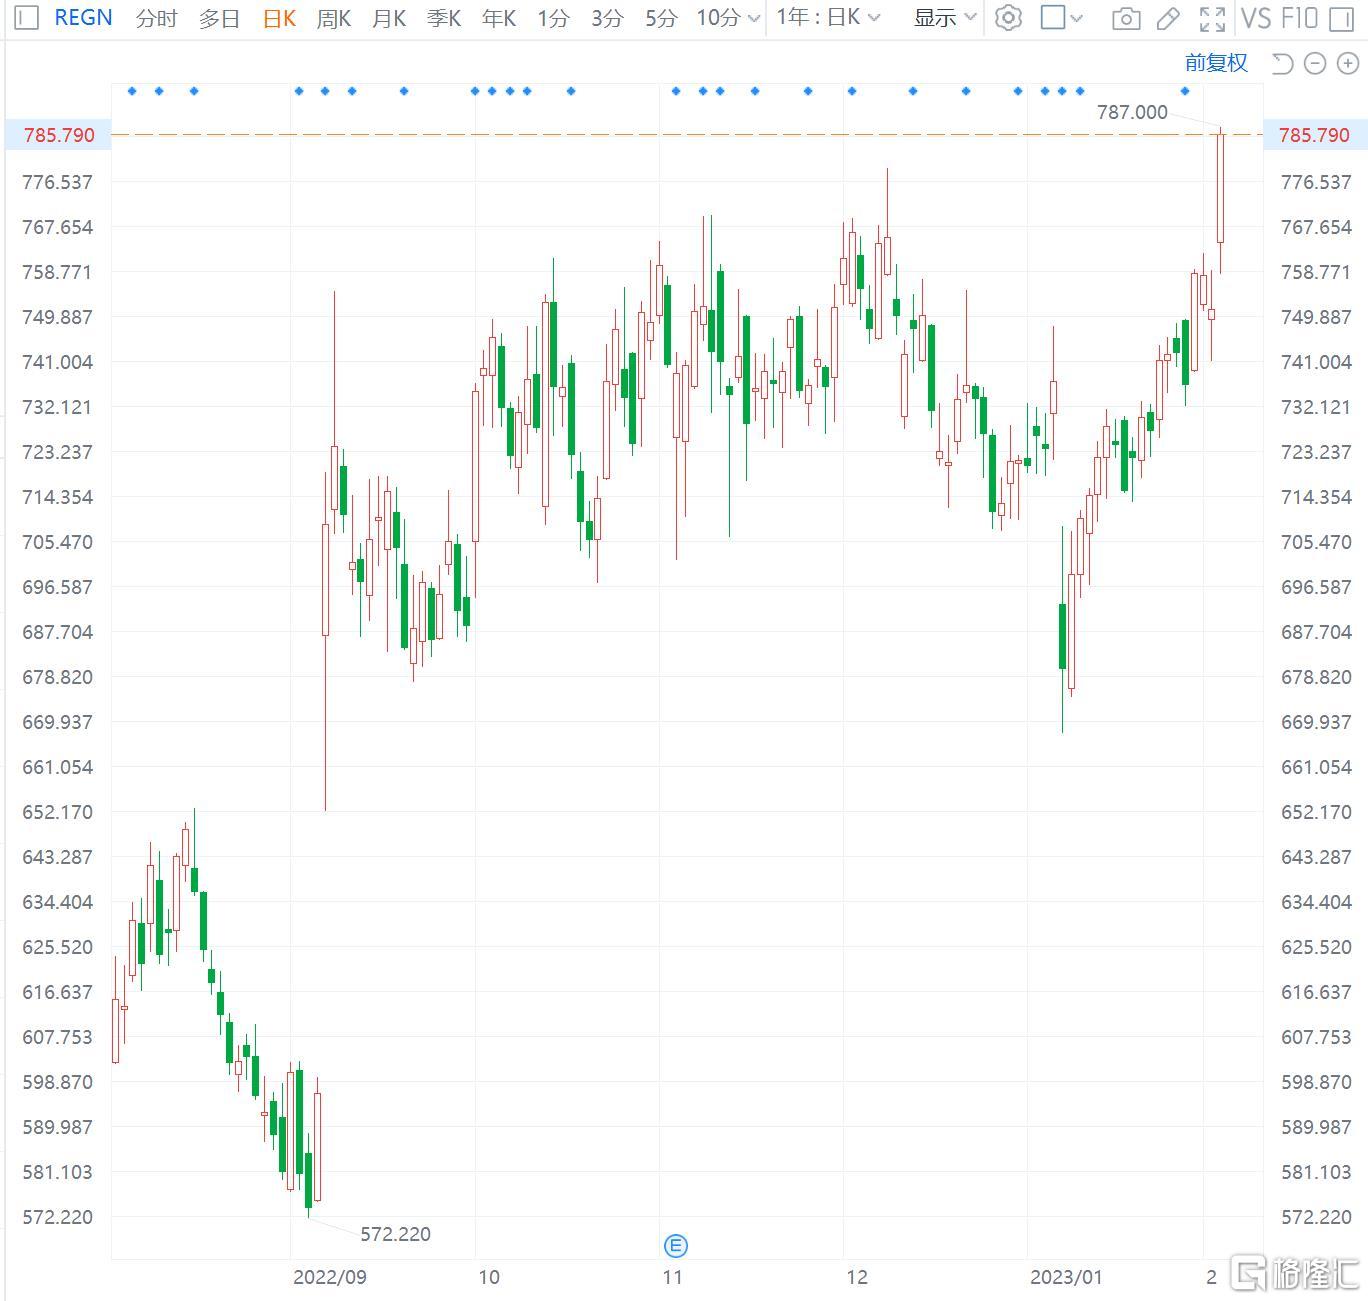Screen dimensions: 1368x1301
Task: Click the VS compare icon
Action: pyautogui.click(x=1256, y=18)
